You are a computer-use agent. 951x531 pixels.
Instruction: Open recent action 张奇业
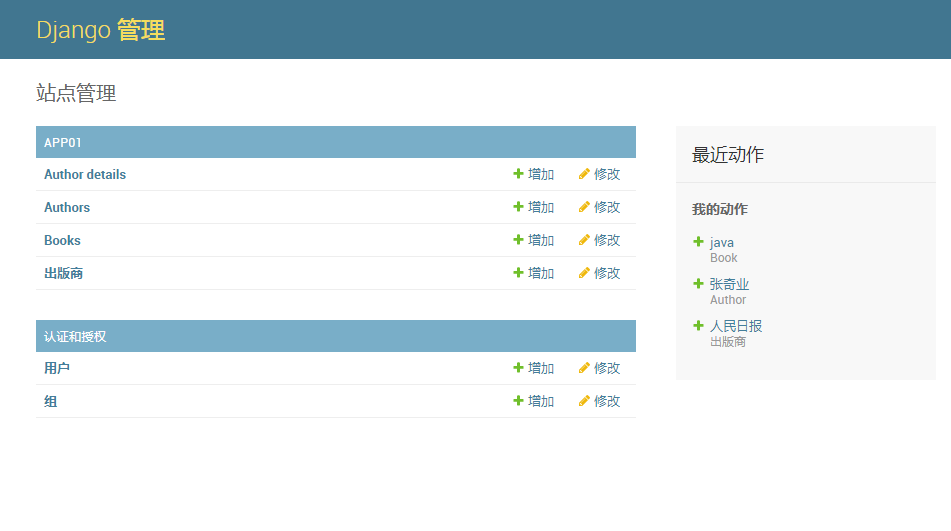tap(730, 284)
